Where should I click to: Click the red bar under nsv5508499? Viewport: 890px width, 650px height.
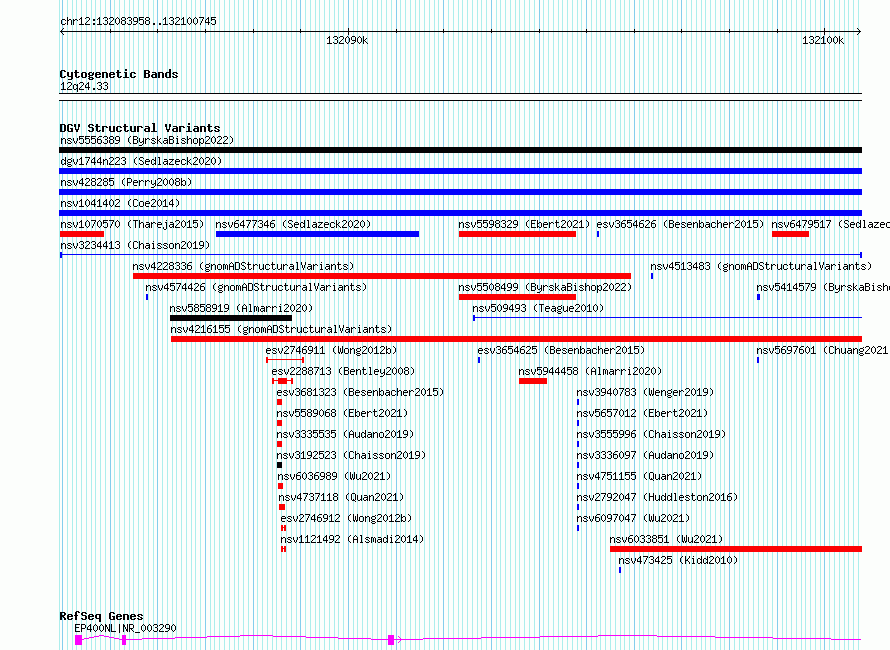click(517, 297)
